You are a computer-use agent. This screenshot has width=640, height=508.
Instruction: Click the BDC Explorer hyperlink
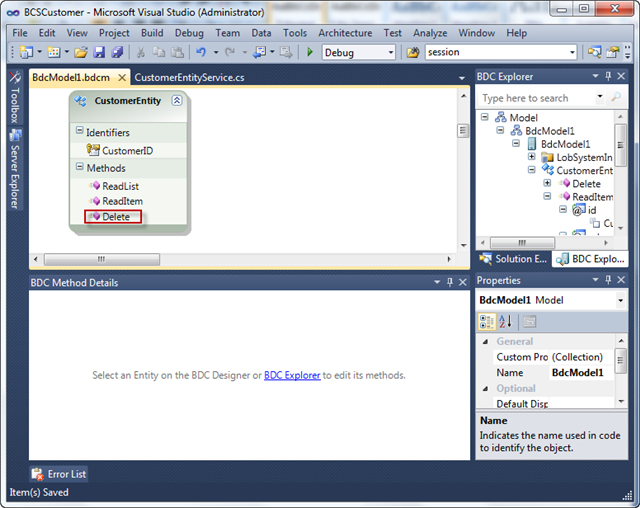click(292, 375)
